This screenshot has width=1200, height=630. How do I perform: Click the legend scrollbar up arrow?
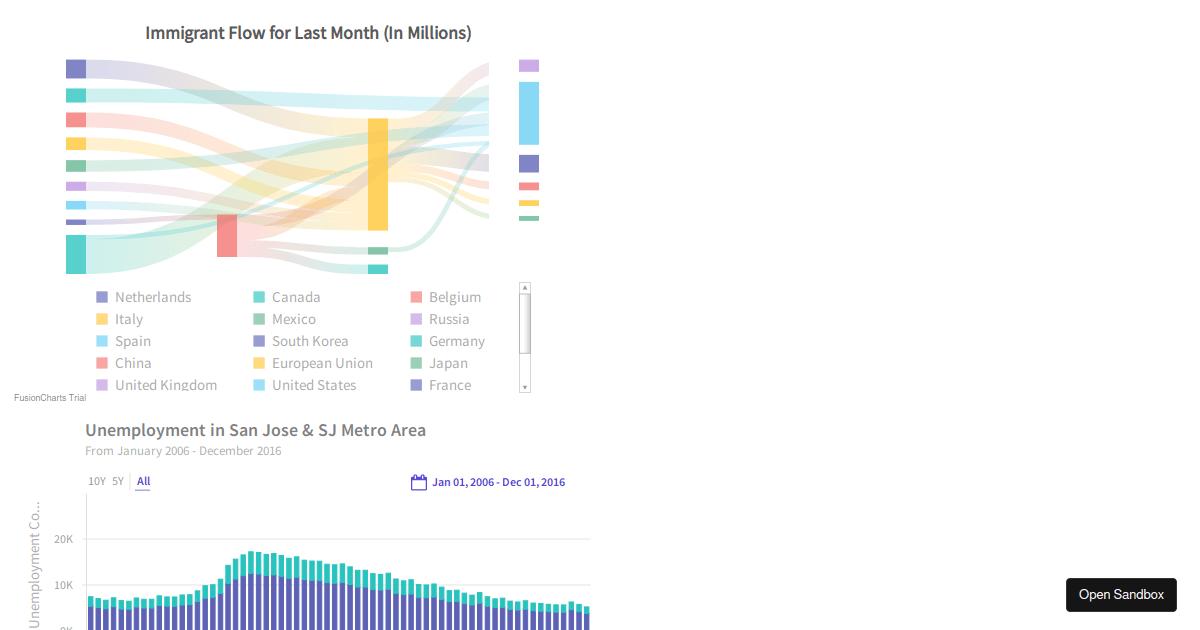524,286
